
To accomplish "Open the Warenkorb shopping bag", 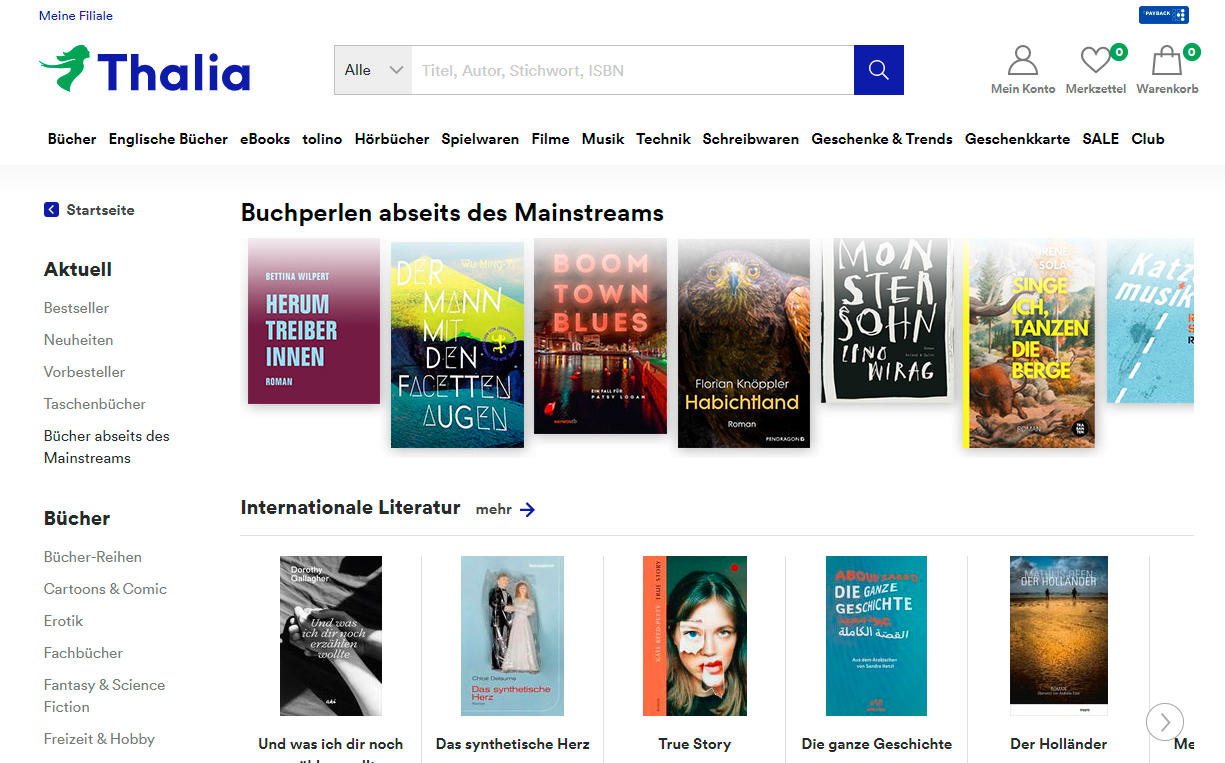I will click(1167, 62).
